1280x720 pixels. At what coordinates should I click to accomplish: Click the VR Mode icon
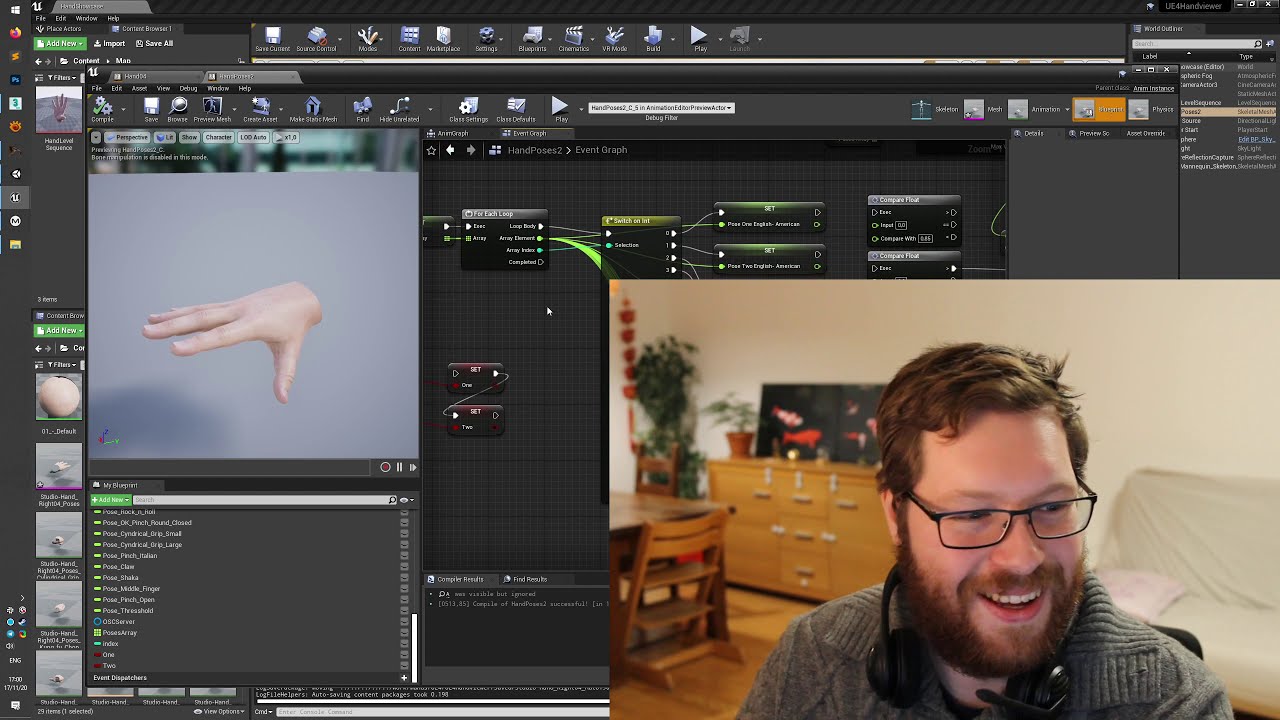[614, 39]
